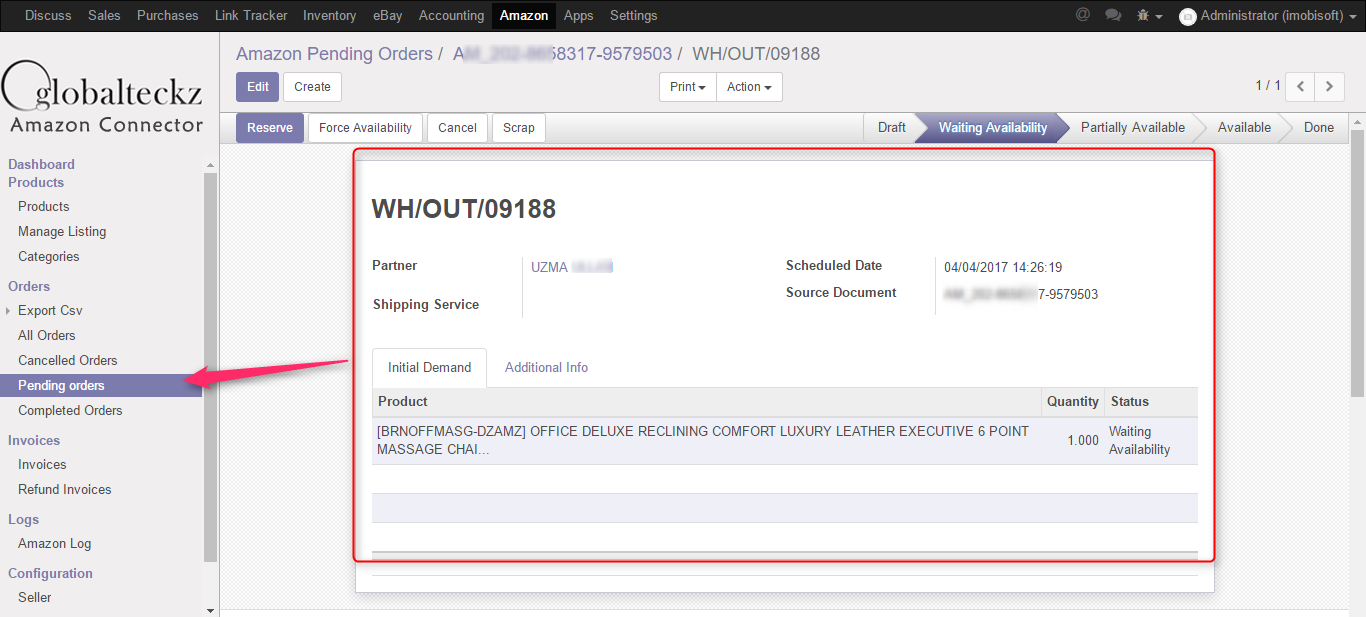Open Settings menu
1366x617 pixels.
pos(634,15)
